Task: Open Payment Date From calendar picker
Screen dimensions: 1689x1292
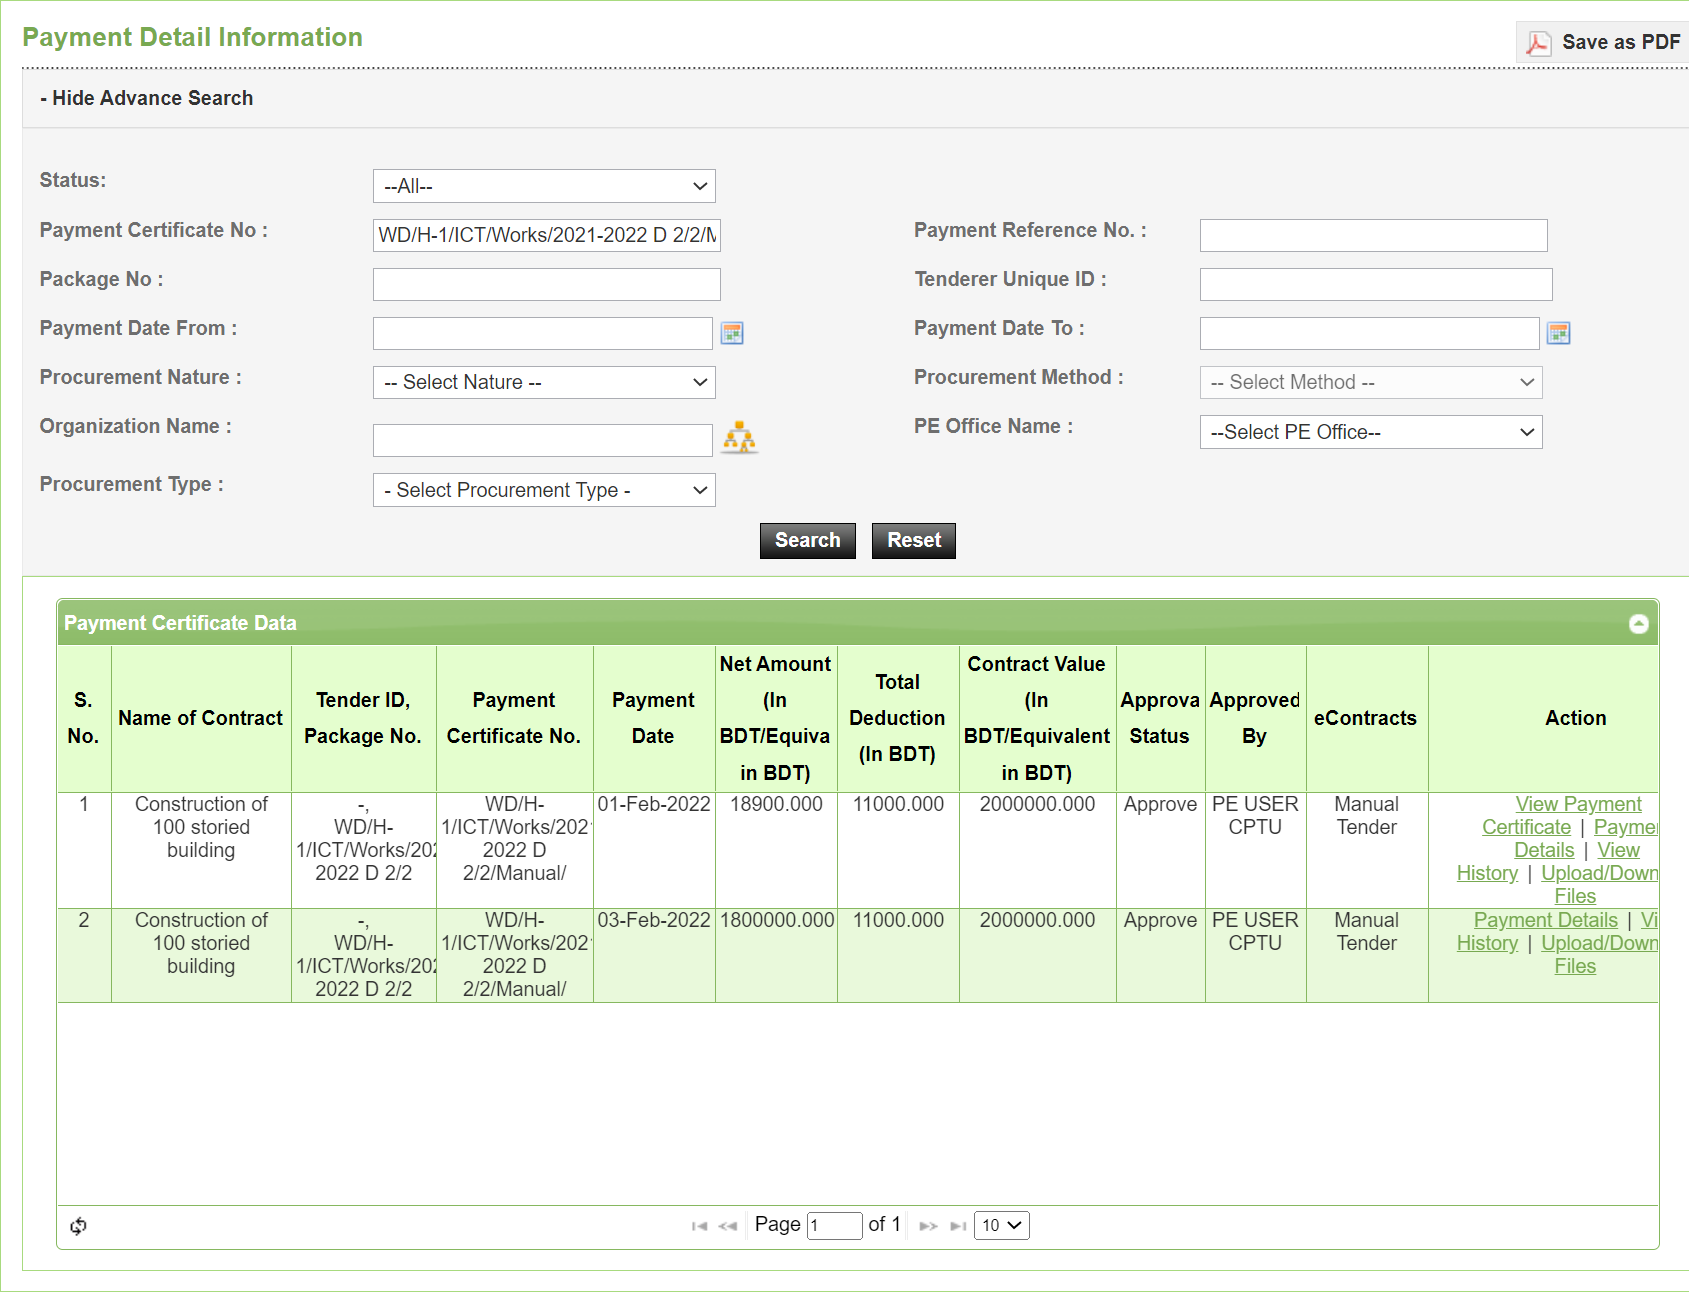Action: 732,333
